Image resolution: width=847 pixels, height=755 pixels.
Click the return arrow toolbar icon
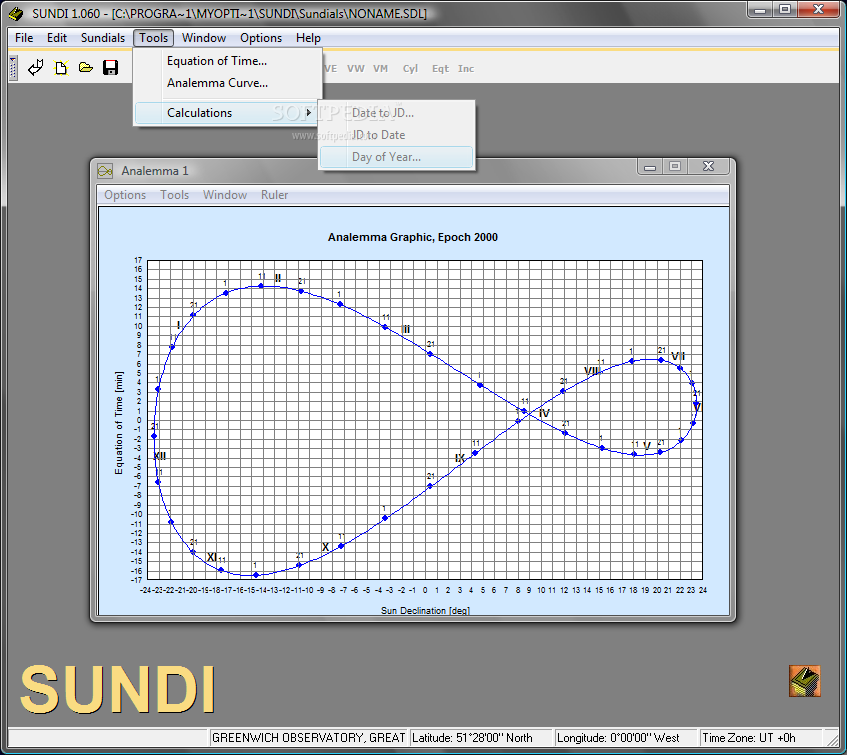36,68
